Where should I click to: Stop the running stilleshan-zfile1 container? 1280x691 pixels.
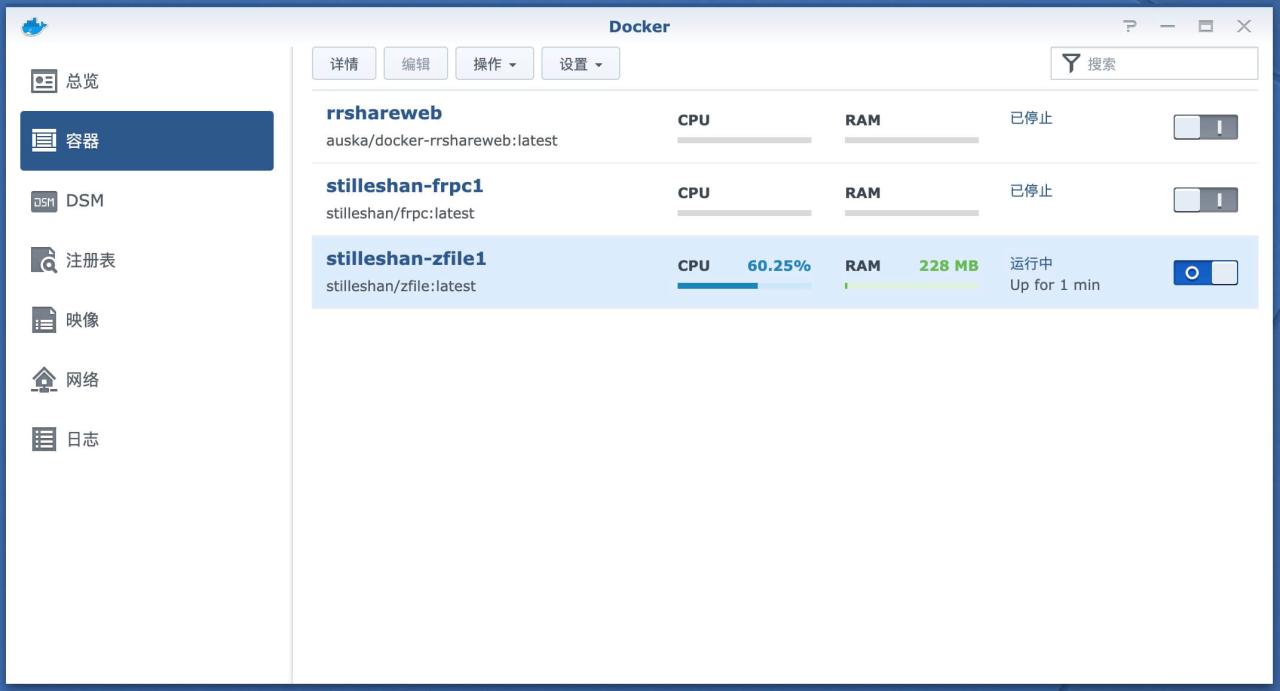point(1205,272)
